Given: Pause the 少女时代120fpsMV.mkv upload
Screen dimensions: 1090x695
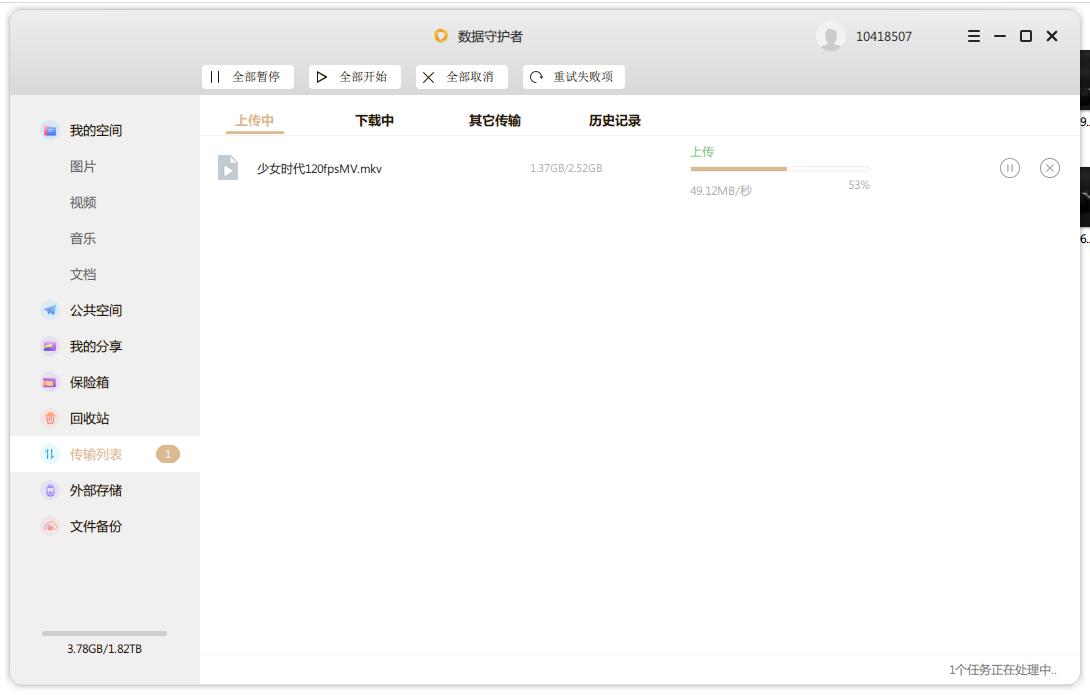Looking at the screenshot, I should point(1011,168).
